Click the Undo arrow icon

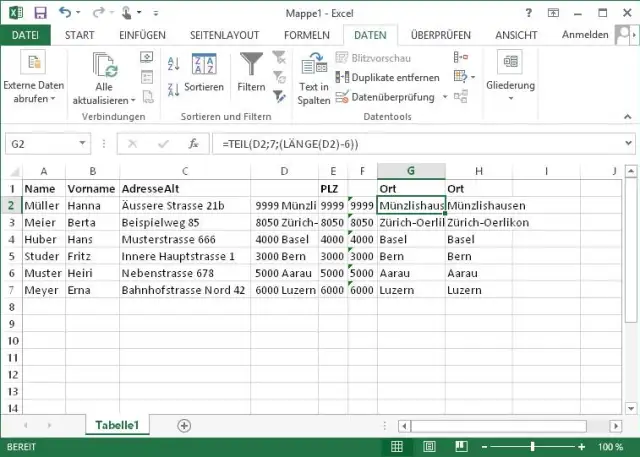click(x=65, y=12)
